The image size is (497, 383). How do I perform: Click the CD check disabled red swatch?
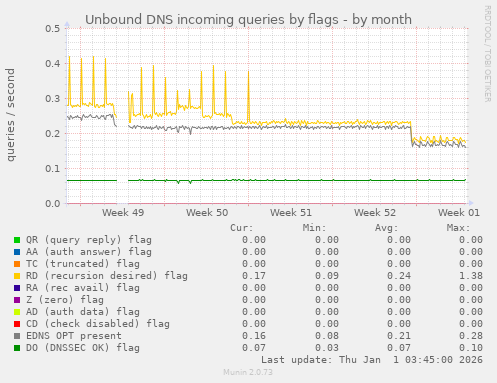coord(17,324)
